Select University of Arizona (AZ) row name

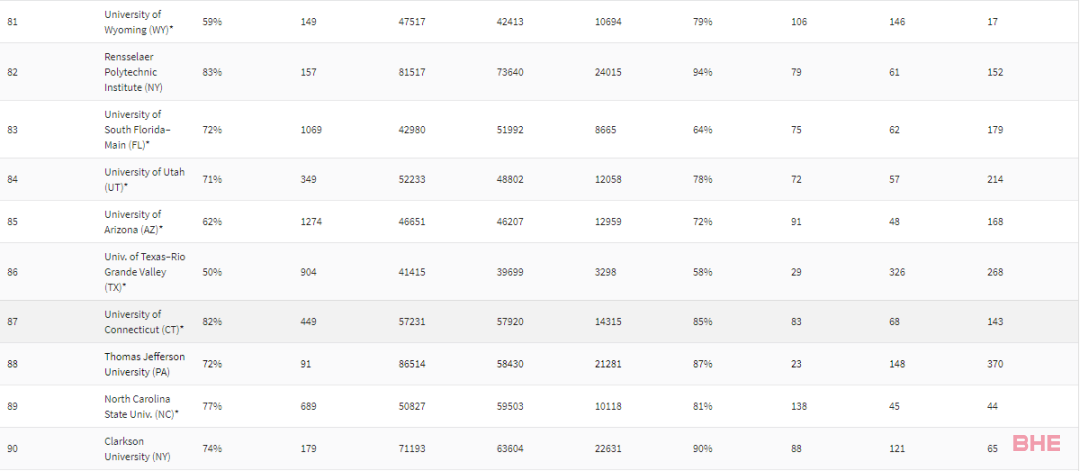134,222
